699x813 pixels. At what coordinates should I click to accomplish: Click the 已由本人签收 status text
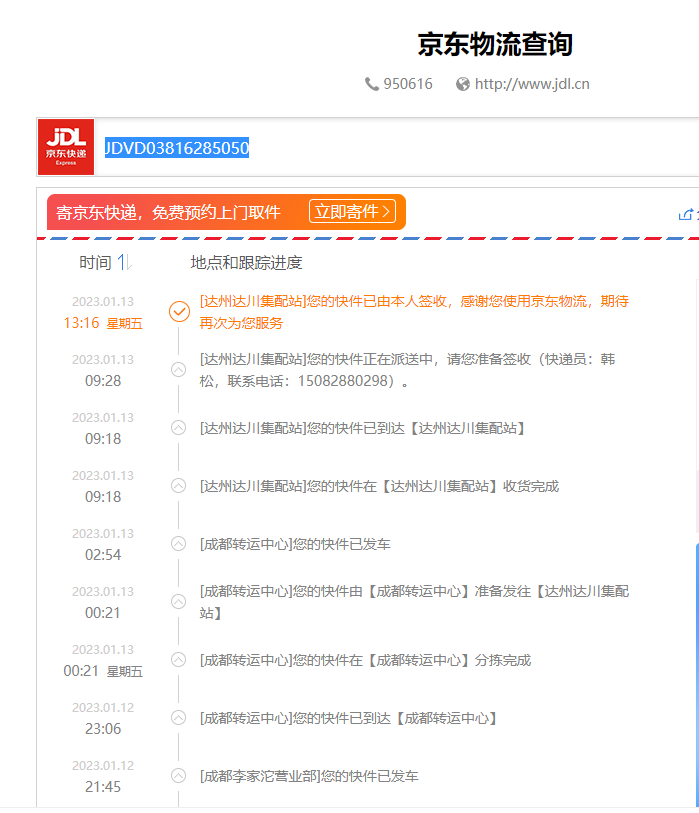tap(414, 312)
